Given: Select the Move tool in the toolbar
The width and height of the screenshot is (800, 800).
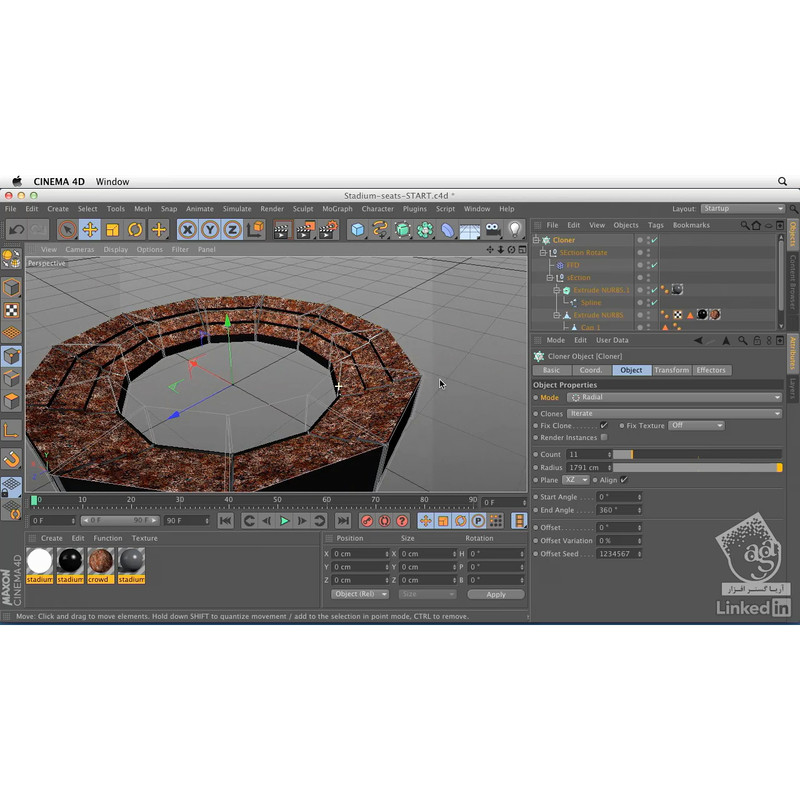Looking at the screenshot, I should [90, 230].
